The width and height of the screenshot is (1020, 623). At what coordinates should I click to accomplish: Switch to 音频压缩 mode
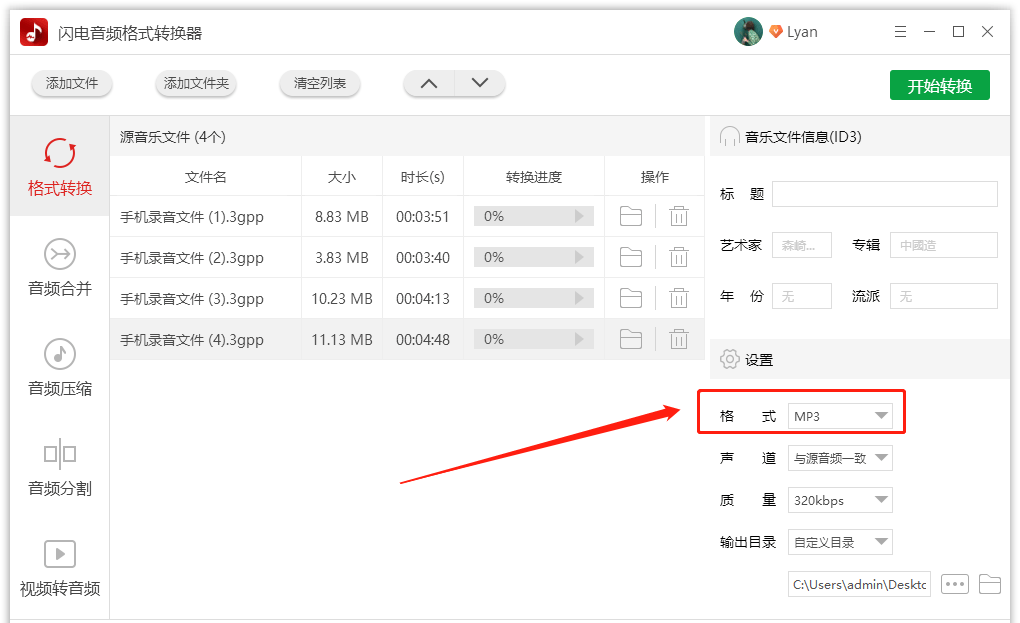point(59,368)
